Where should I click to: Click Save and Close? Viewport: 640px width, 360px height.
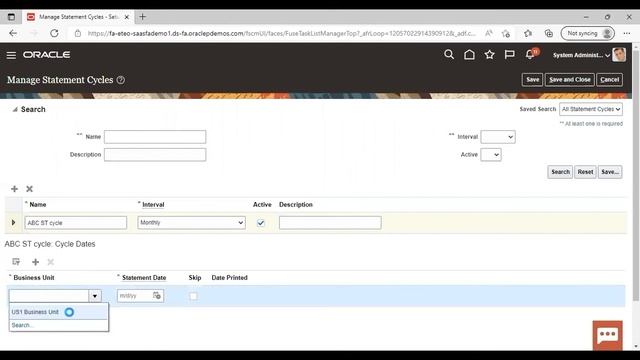click(570, 80)
